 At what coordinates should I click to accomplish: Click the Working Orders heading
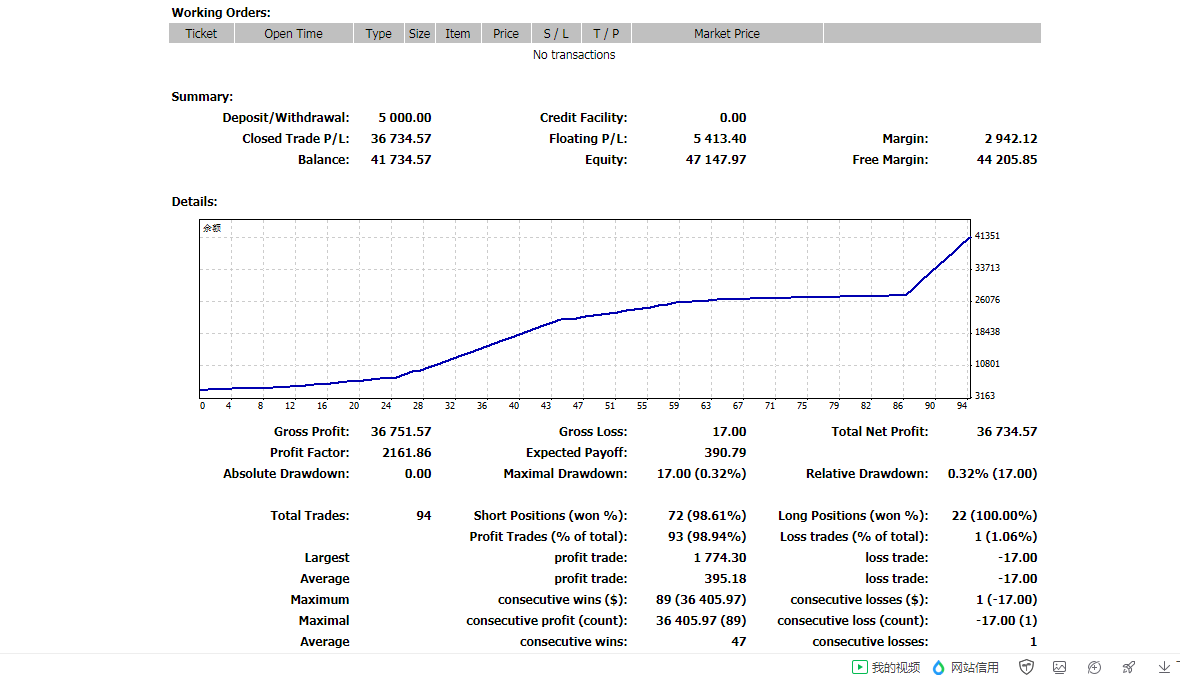pos(220,13)
